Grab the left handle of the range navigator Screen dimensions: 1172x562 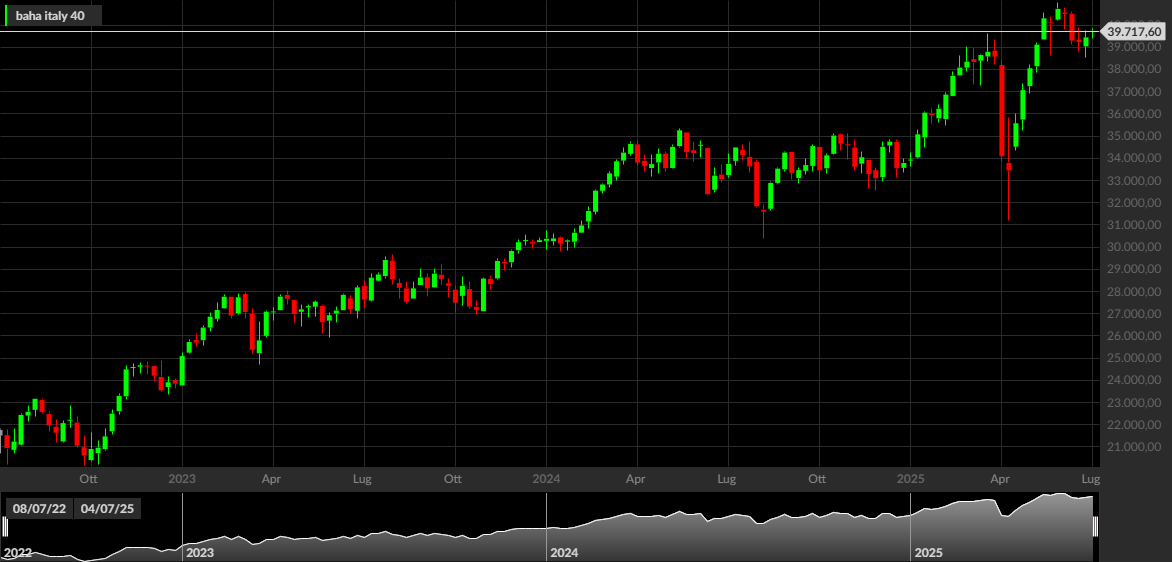pos(4,526)
